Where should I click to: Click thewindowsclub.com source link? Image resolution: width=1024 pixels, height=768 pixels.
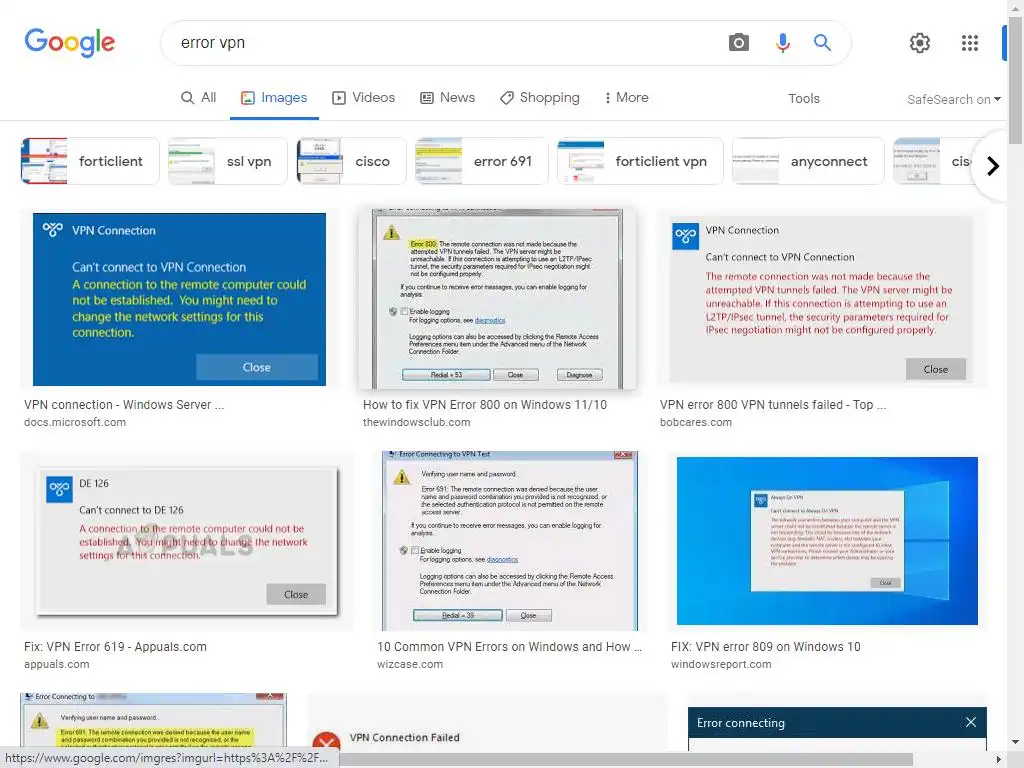click(x=417, y=423)
